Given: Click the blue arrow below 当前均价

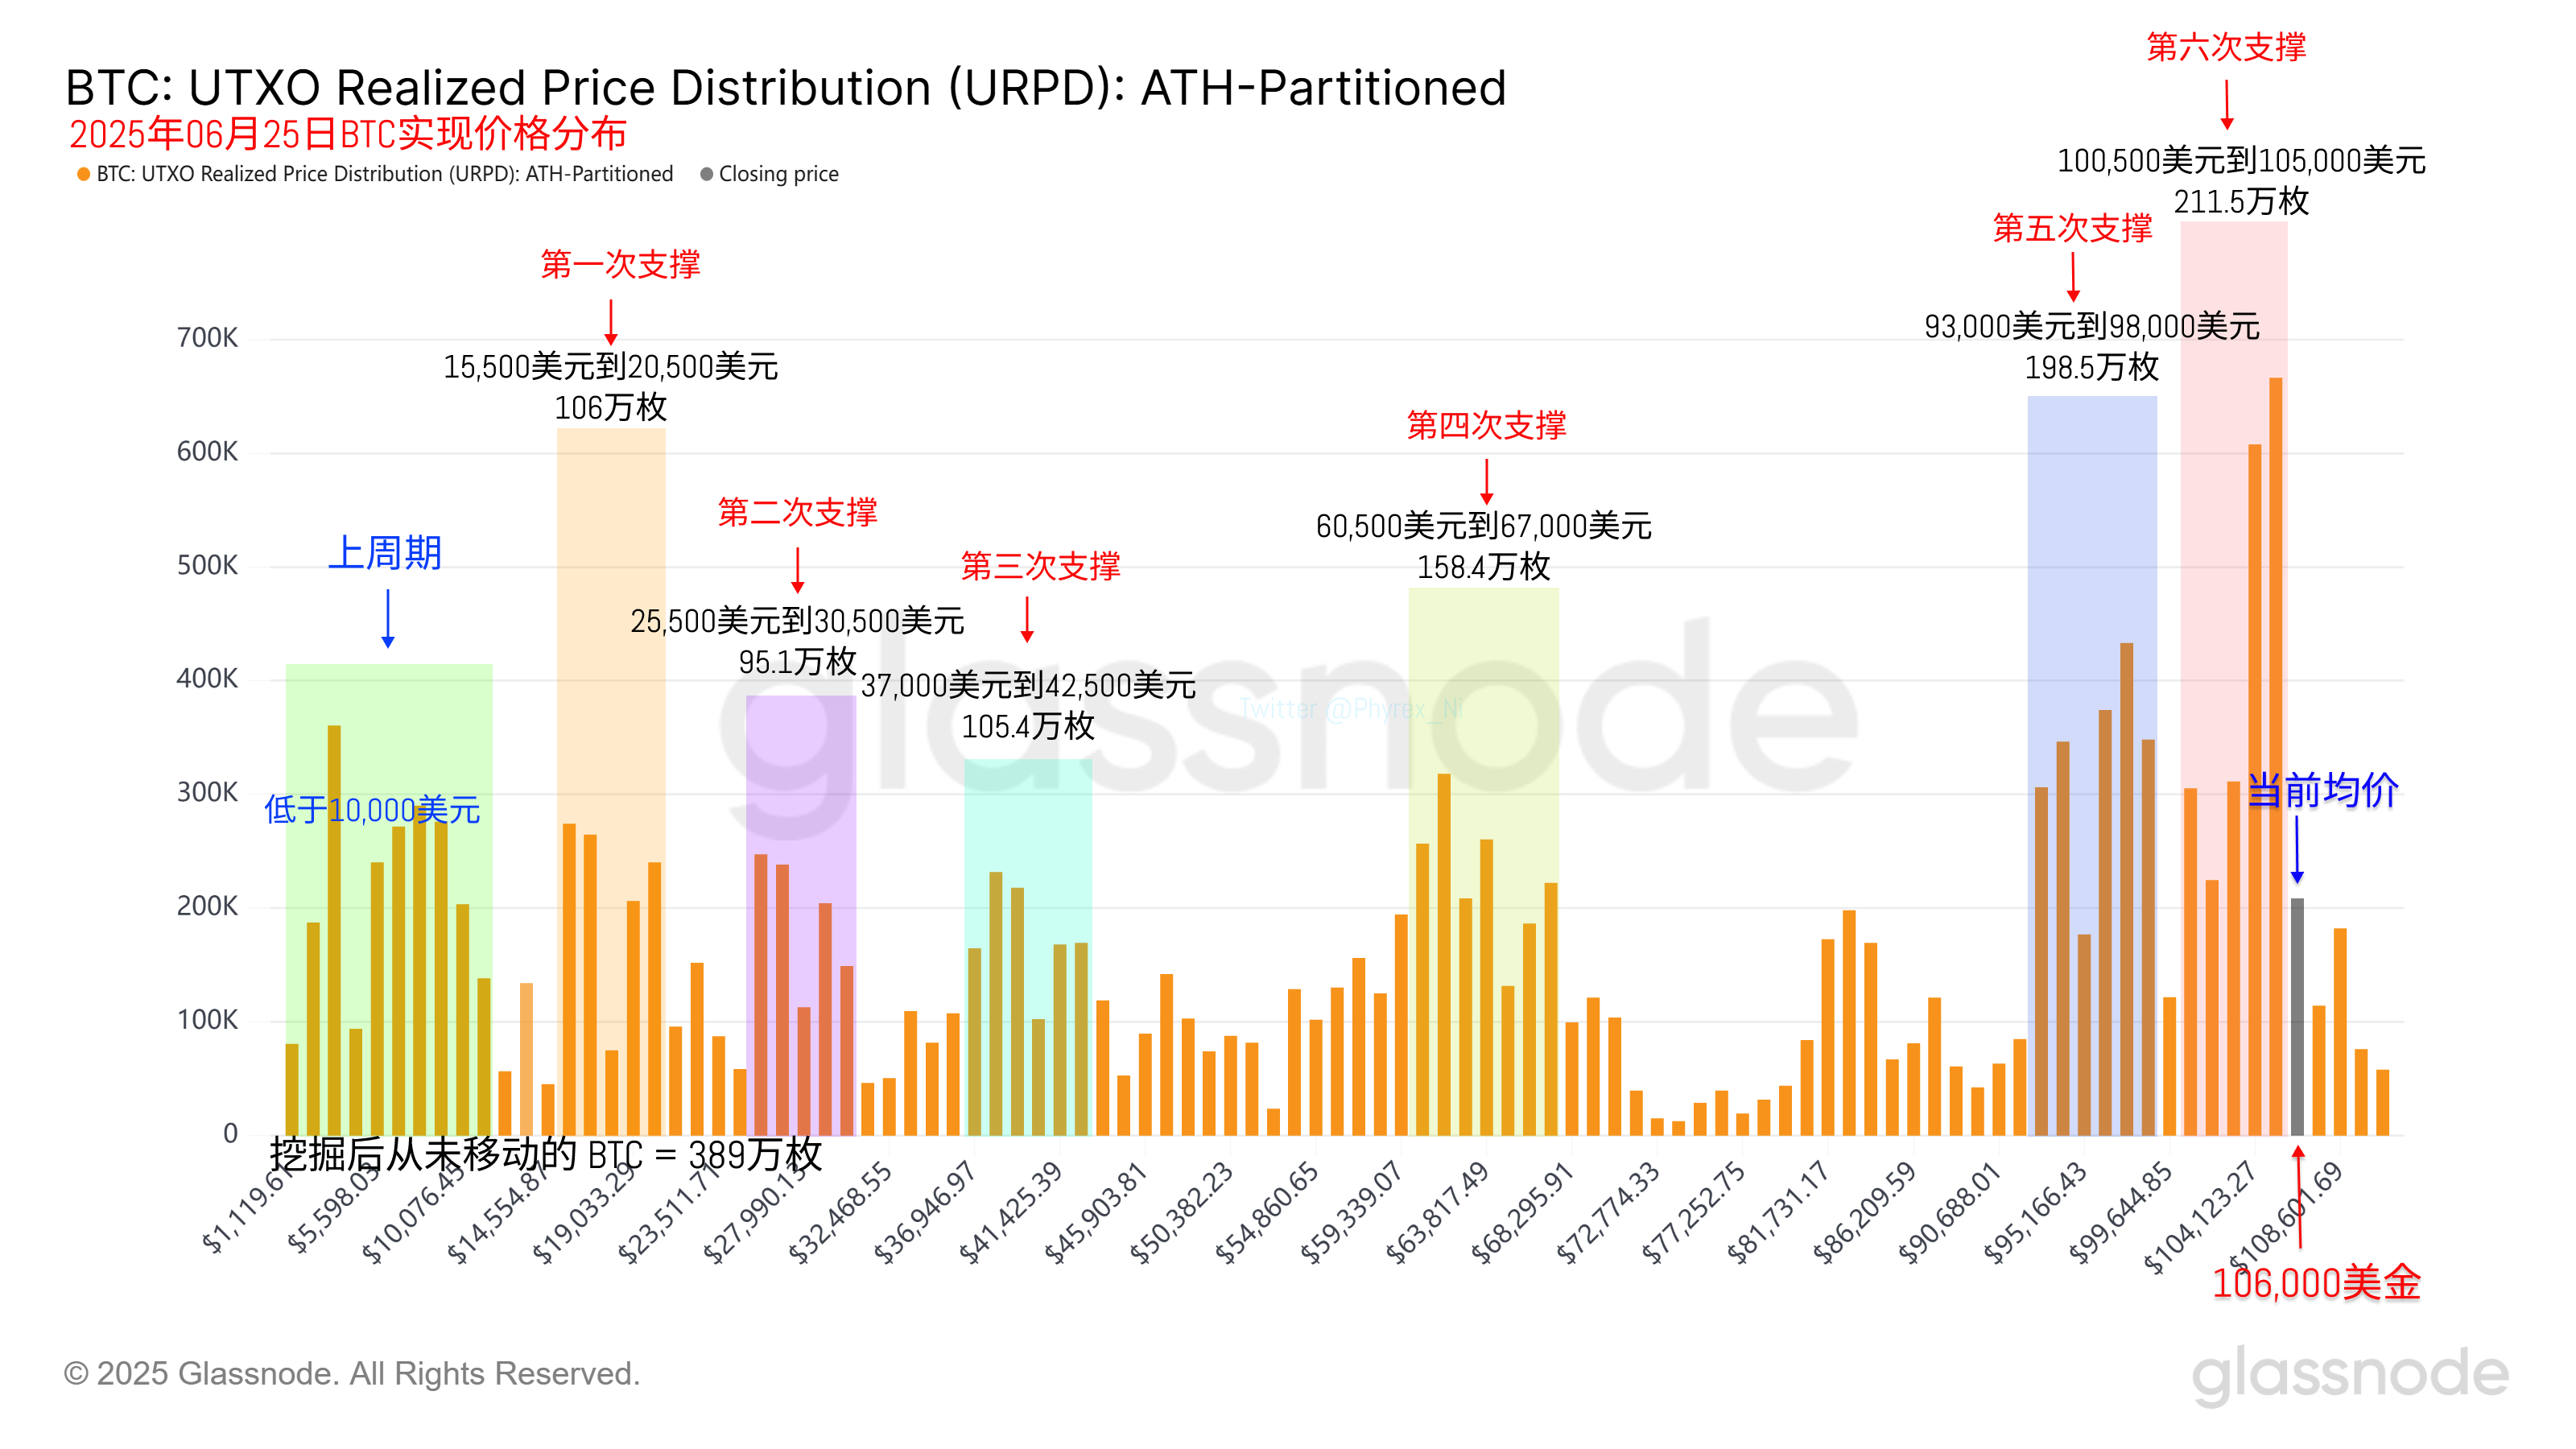Looking at the screenshot, I should click(2297, 849).
